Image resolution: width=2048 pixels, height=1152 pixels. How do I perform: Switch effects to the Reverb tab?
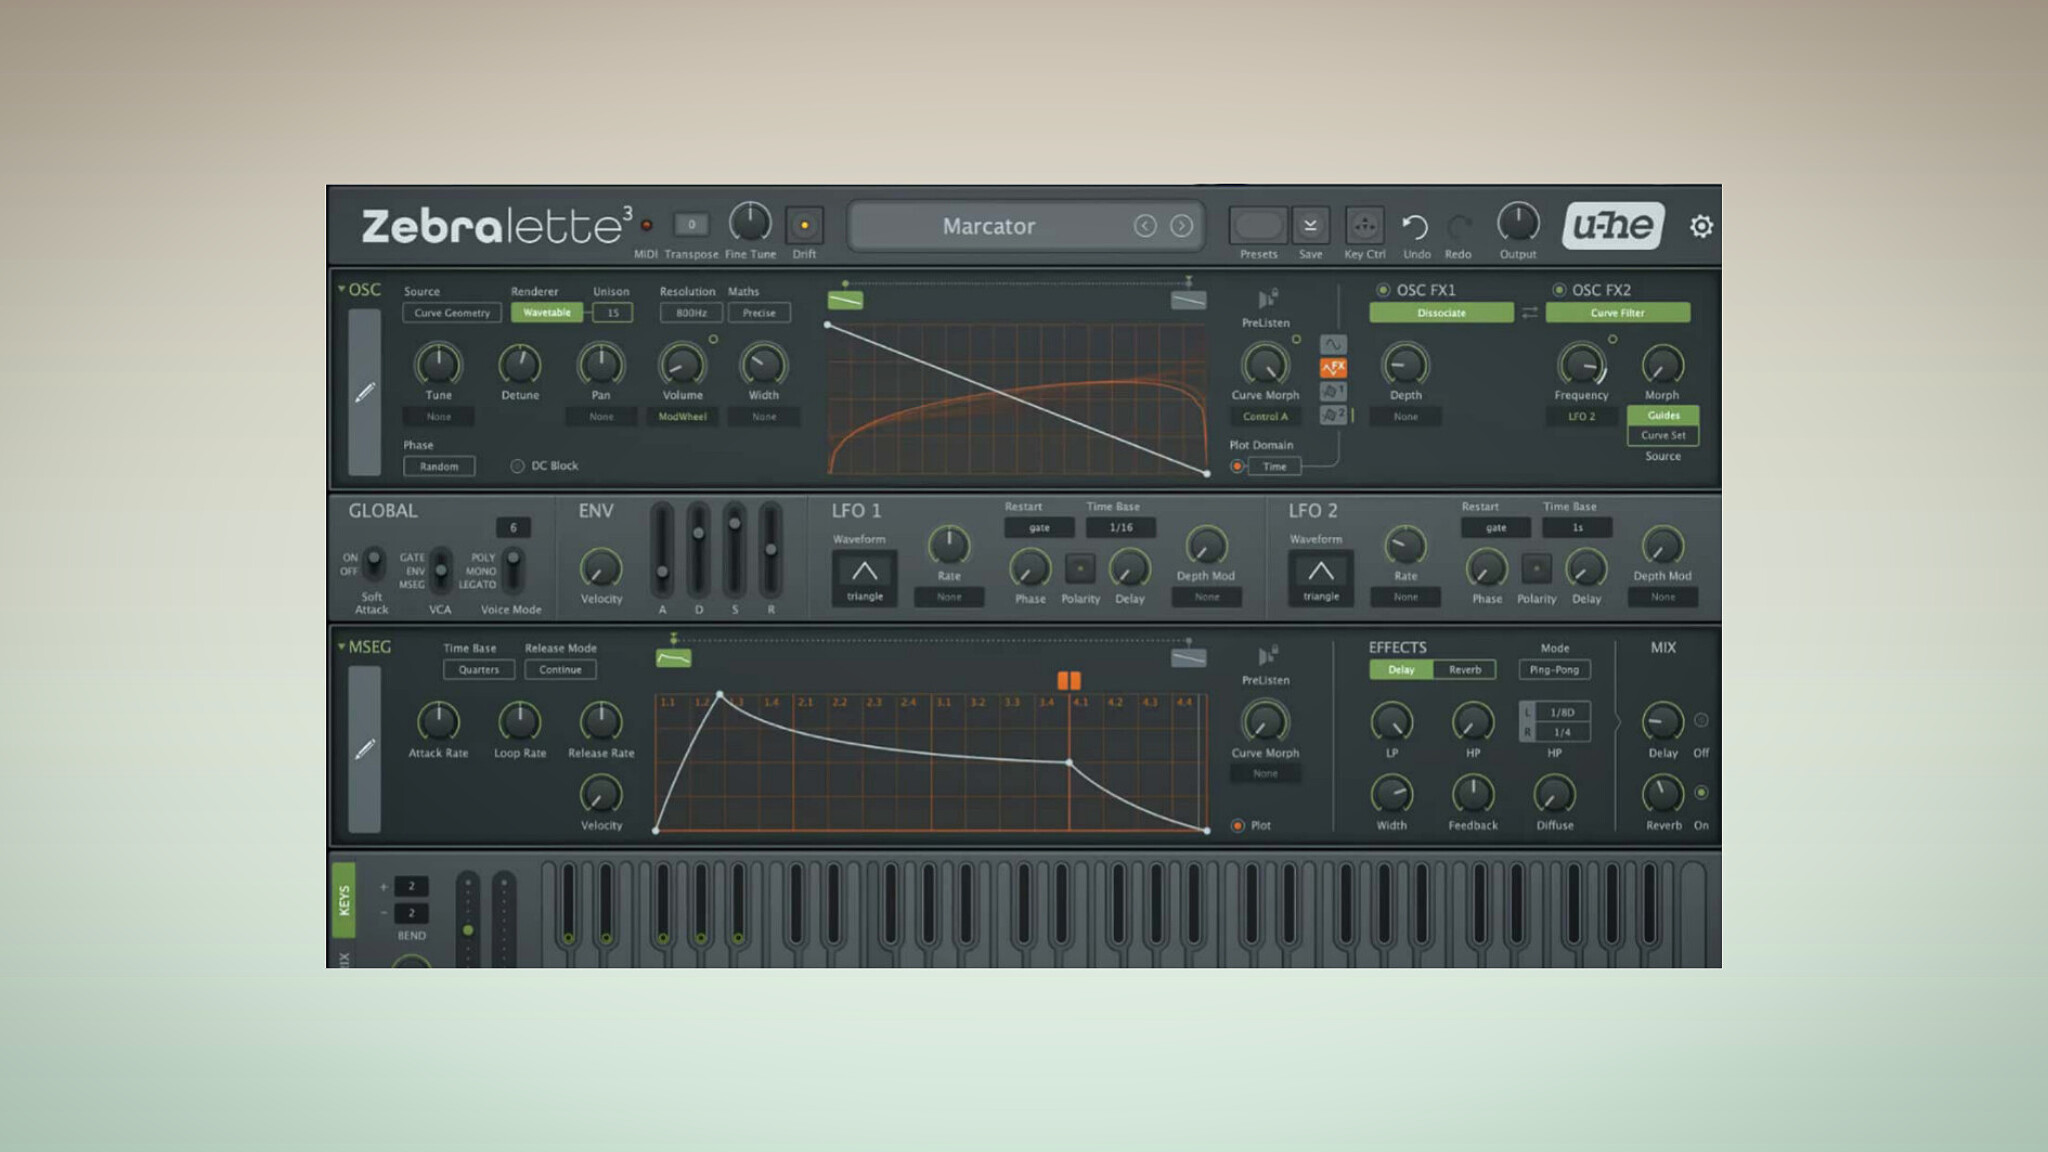[x=1464, y=670]
